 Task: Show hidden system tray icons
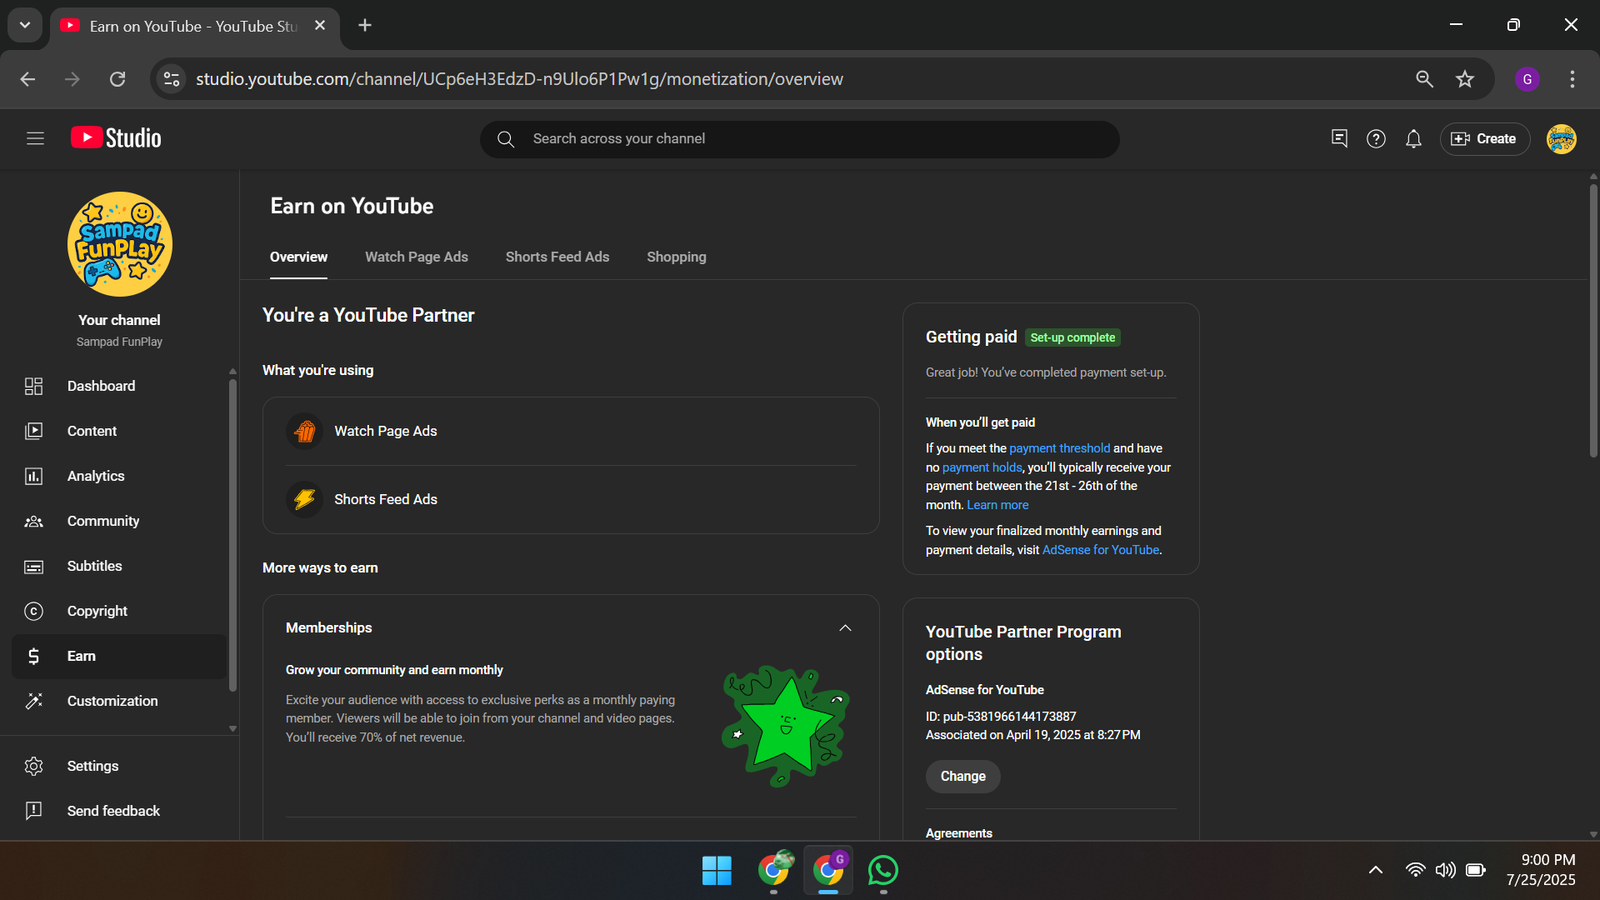coord(1376,870)
